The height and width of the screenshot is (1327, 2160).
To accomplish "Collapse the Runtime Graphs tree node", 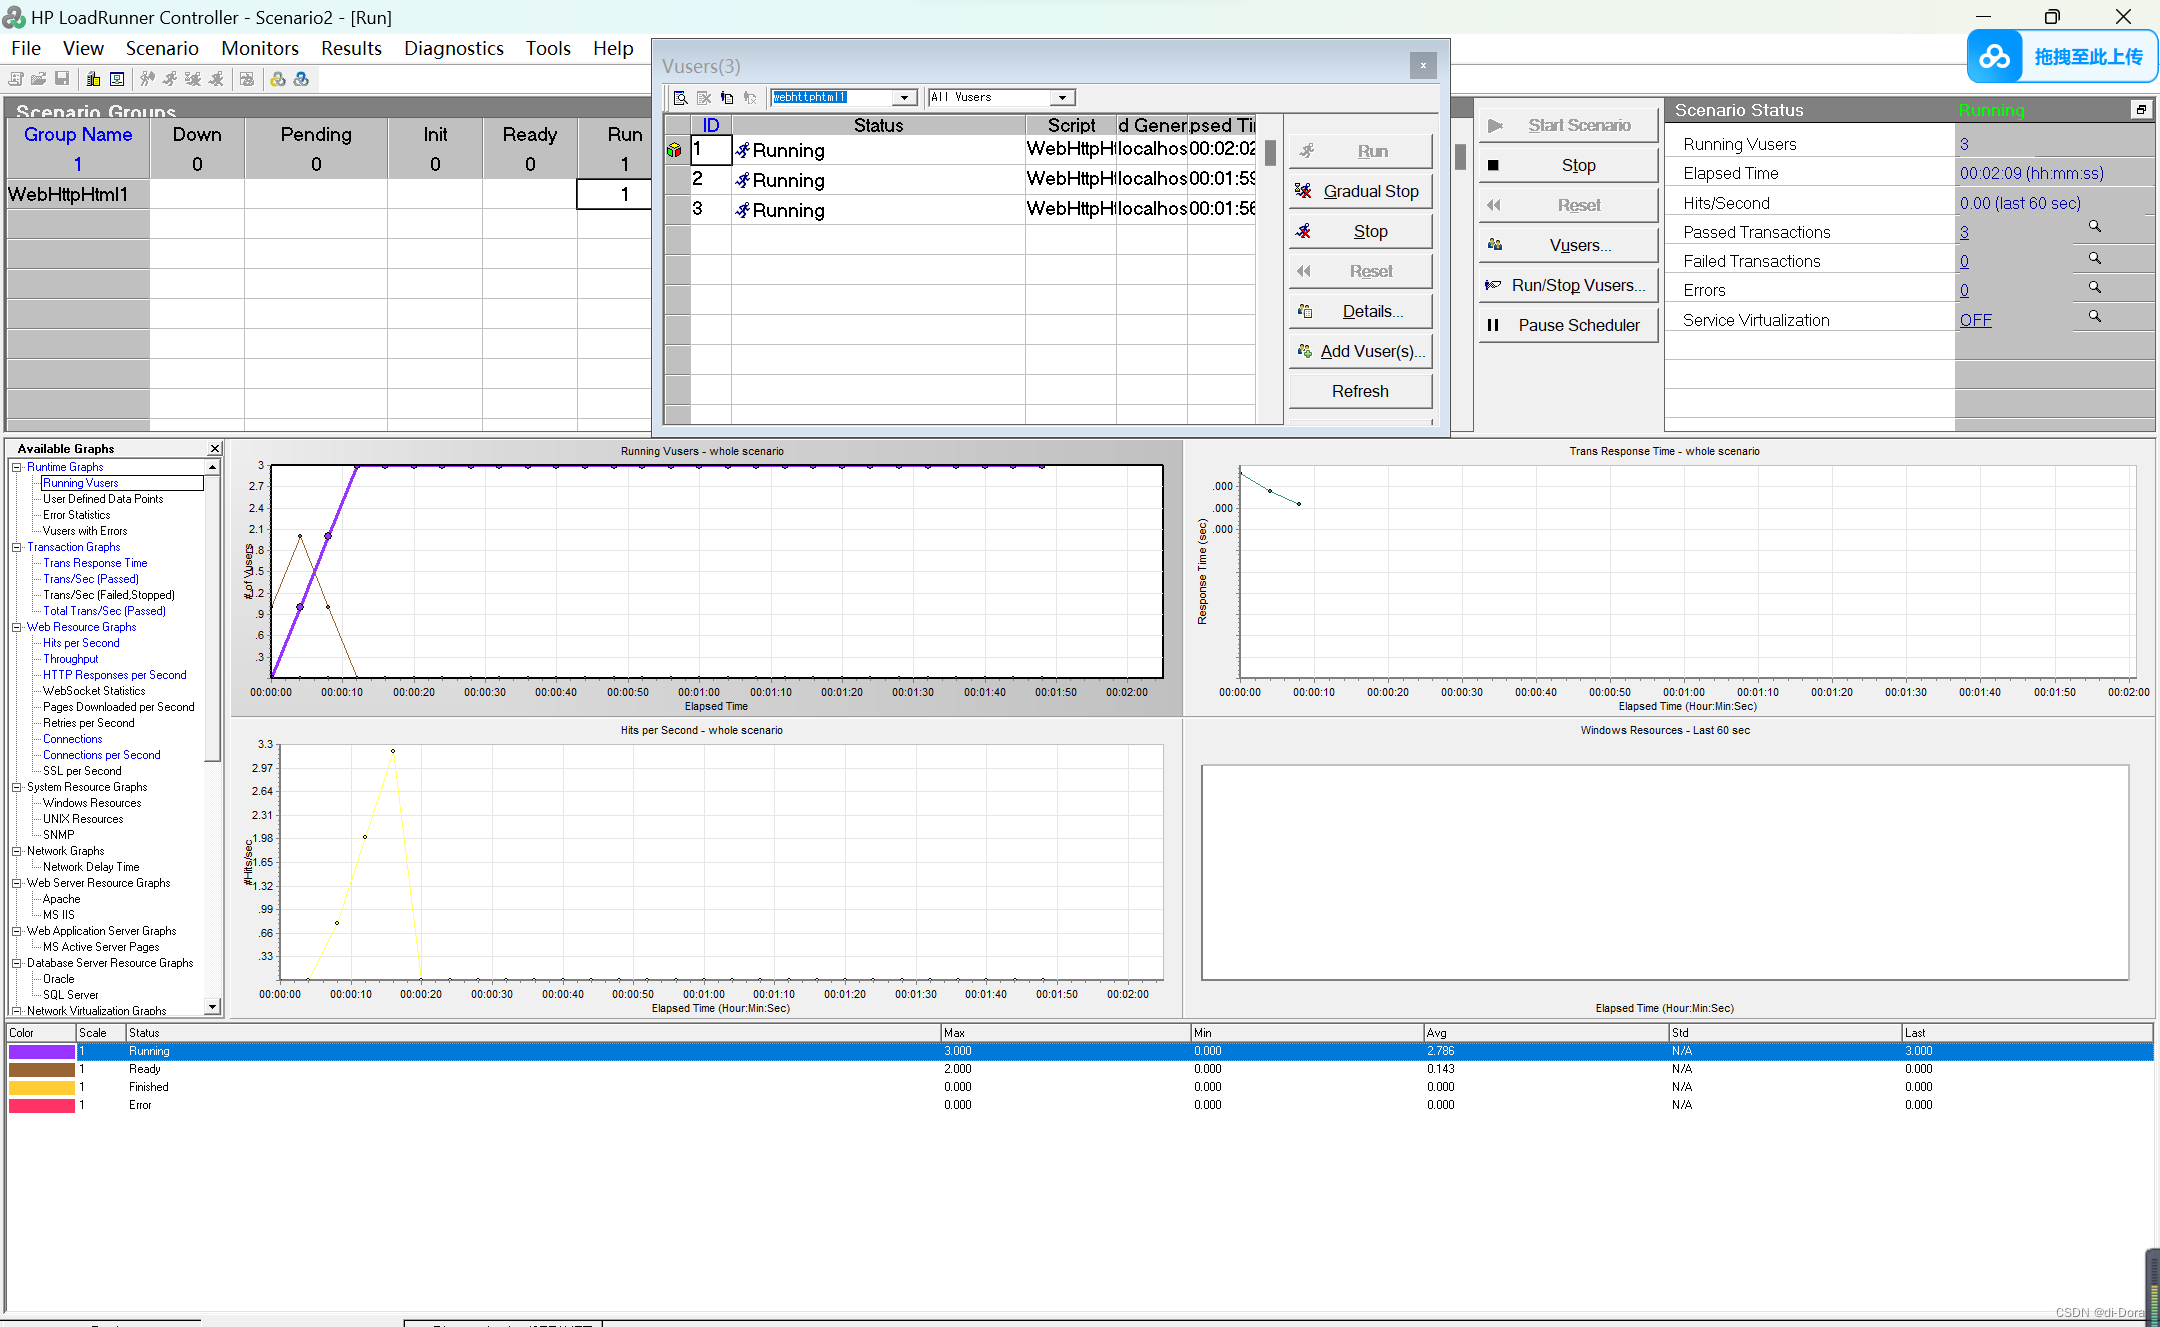I will [x=17, y=467].
